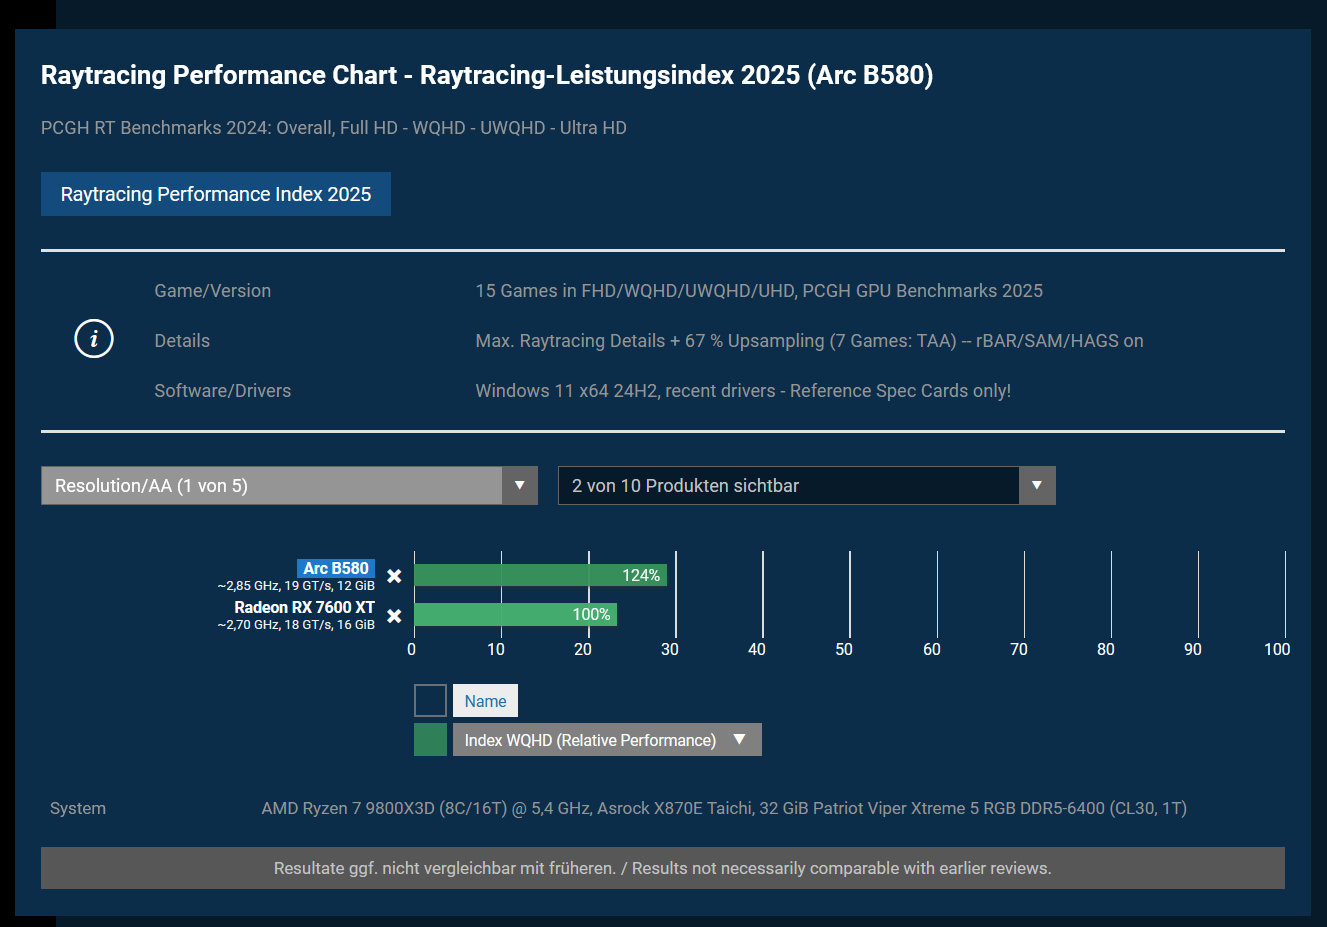Remove Radeon RX 7600 XT via X icon

tap(394, 616)
